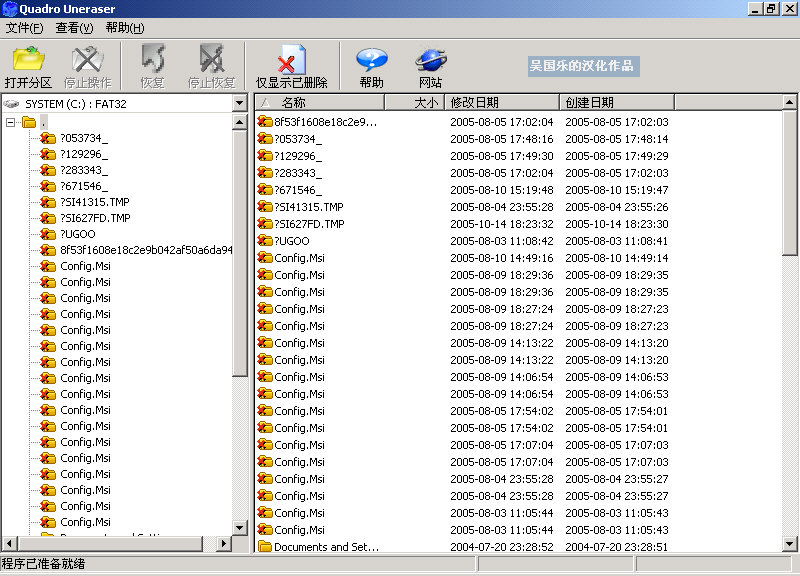Click created date 2005-08-03 11:08:41
This screenshot has height=576, width=800.
click(617, 241)
